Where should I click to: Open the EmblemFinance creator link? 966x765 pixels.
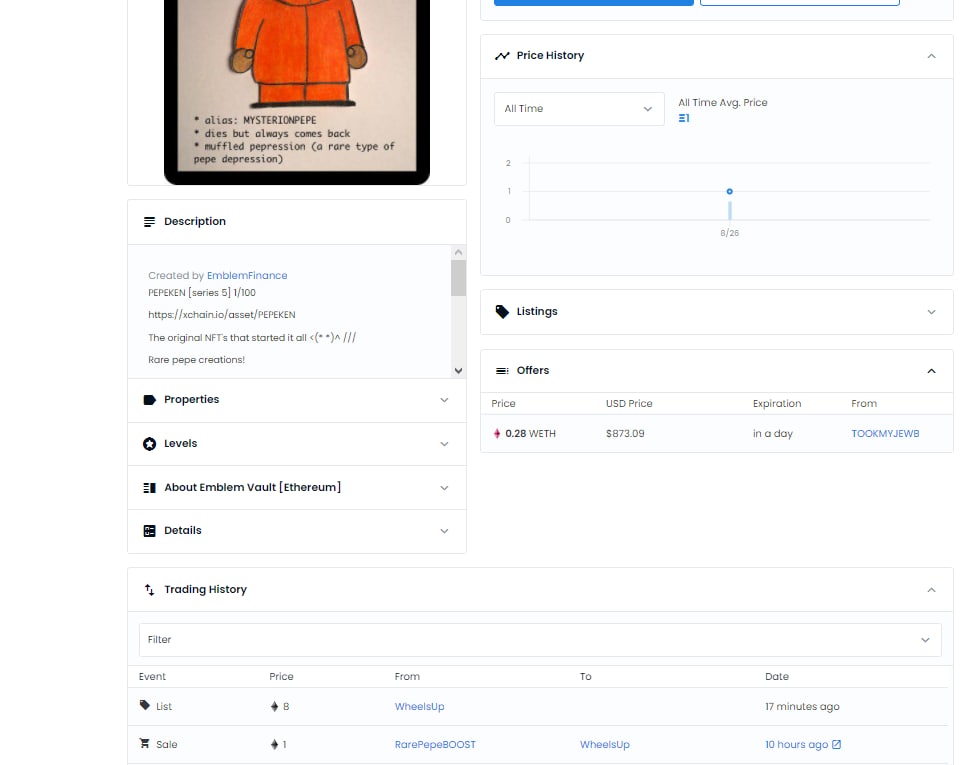[247, 275]
